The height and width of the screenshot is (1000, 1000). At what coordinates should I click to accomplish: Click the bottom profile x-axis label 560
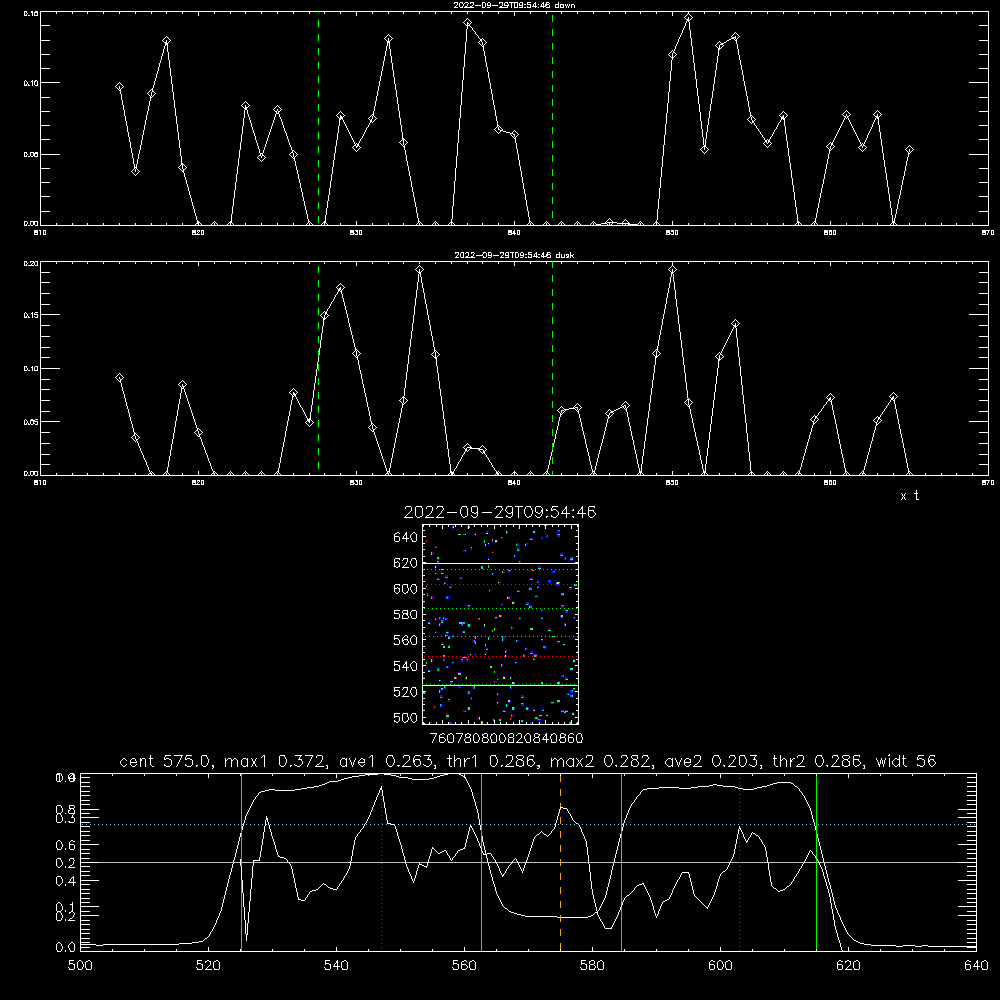click(464, 966)
